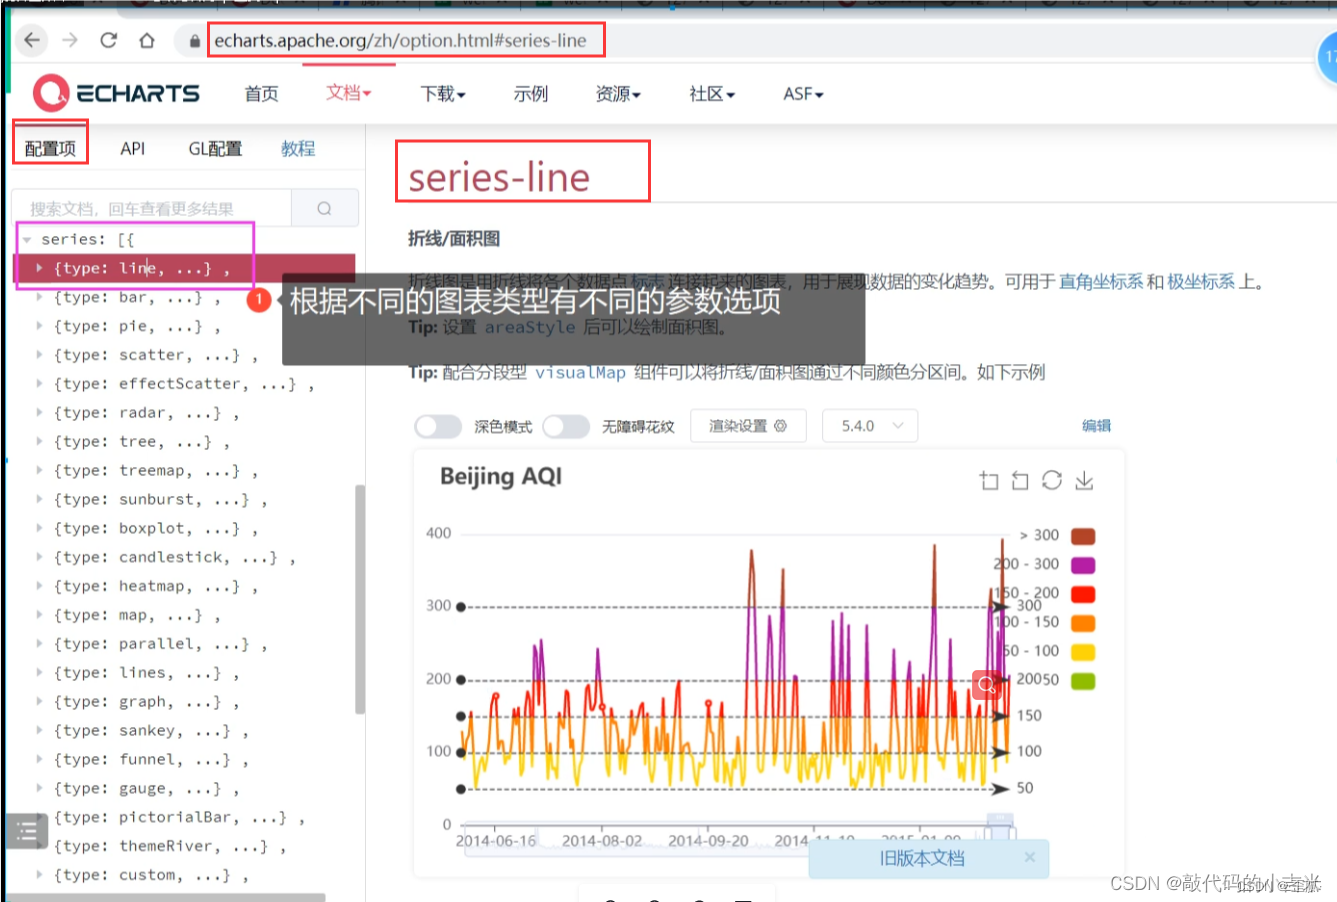Click the render settings gear icon
The image size is (1337, 902).
click(x=781, y=426)
